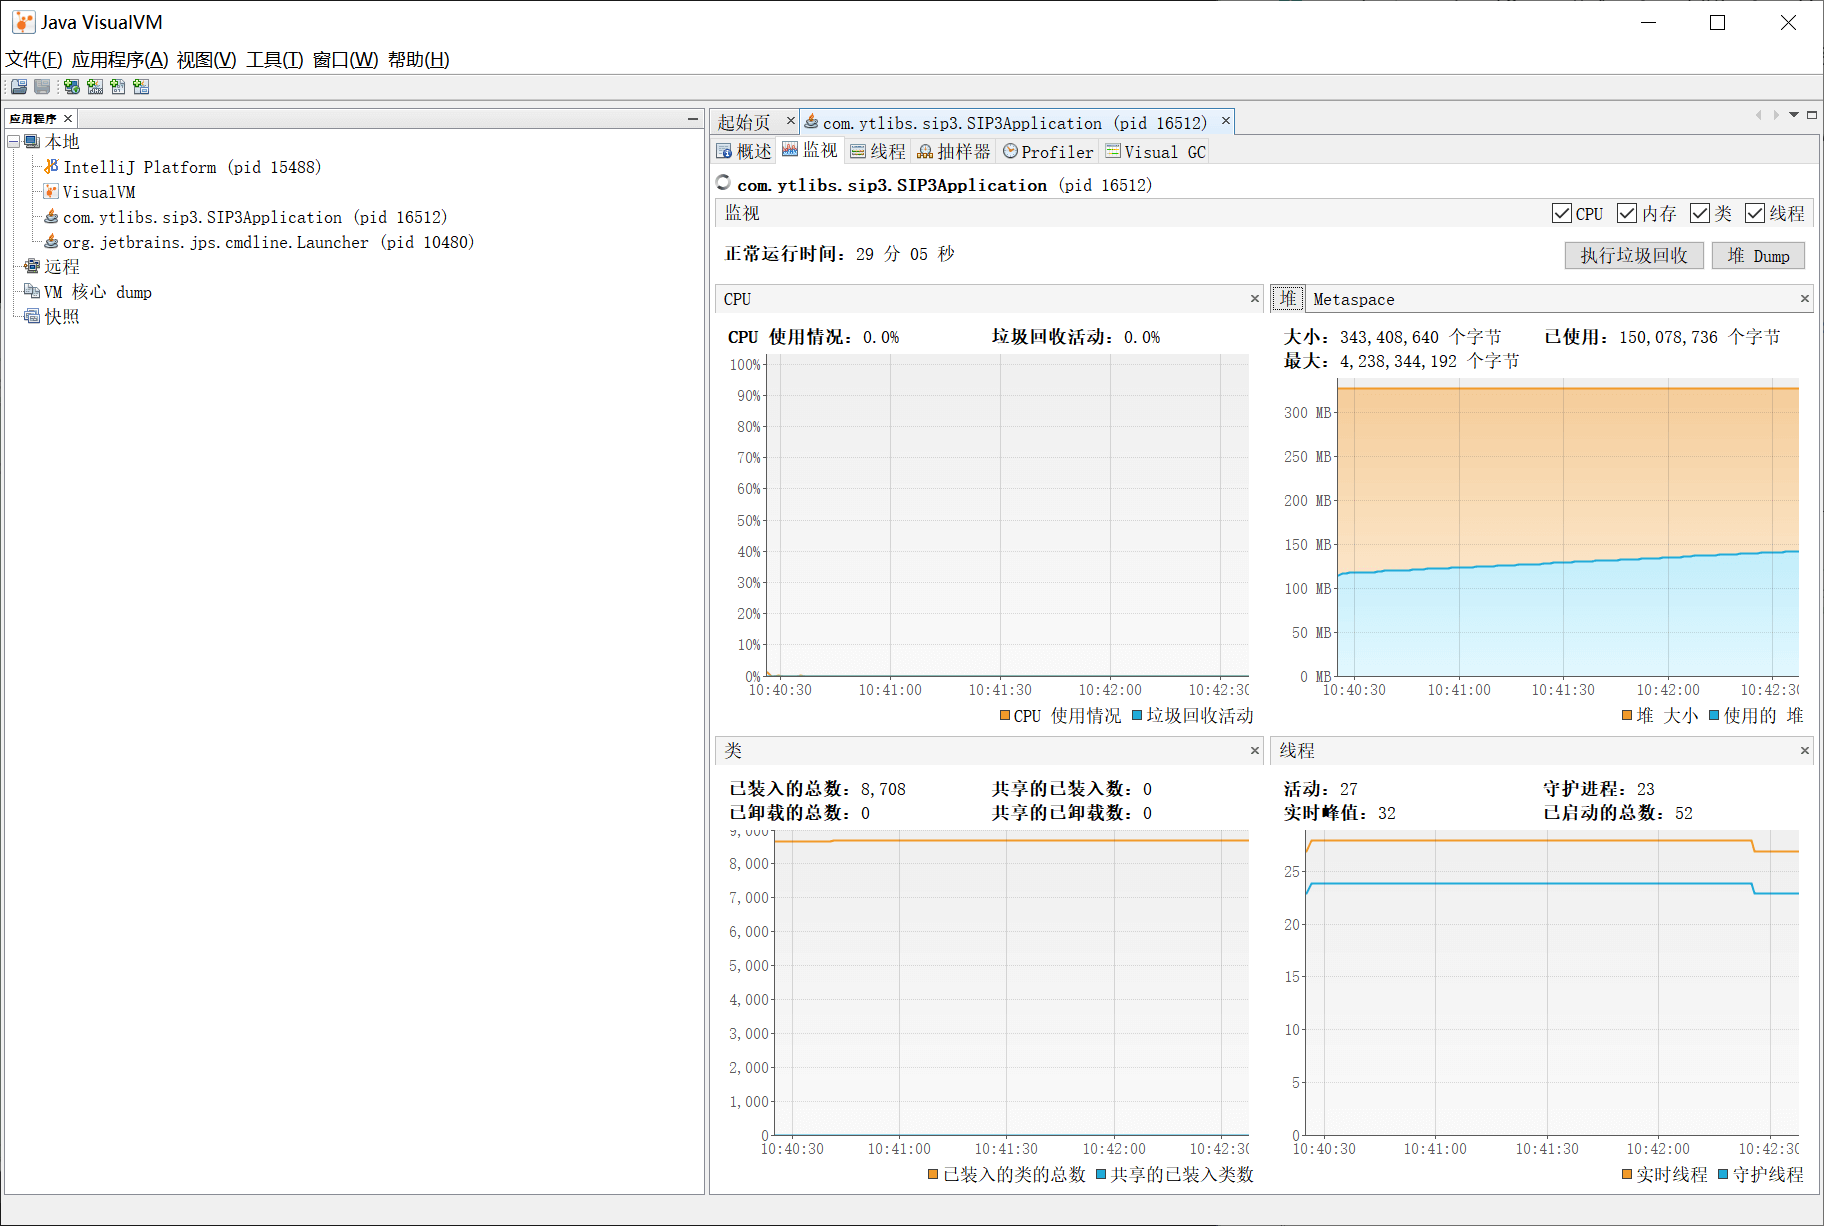The height and width of the screenshot is (1226, 1824).
Task: Minimize the 应用程序 side panel
Action: pyautogui.click(x=692, y=119)
